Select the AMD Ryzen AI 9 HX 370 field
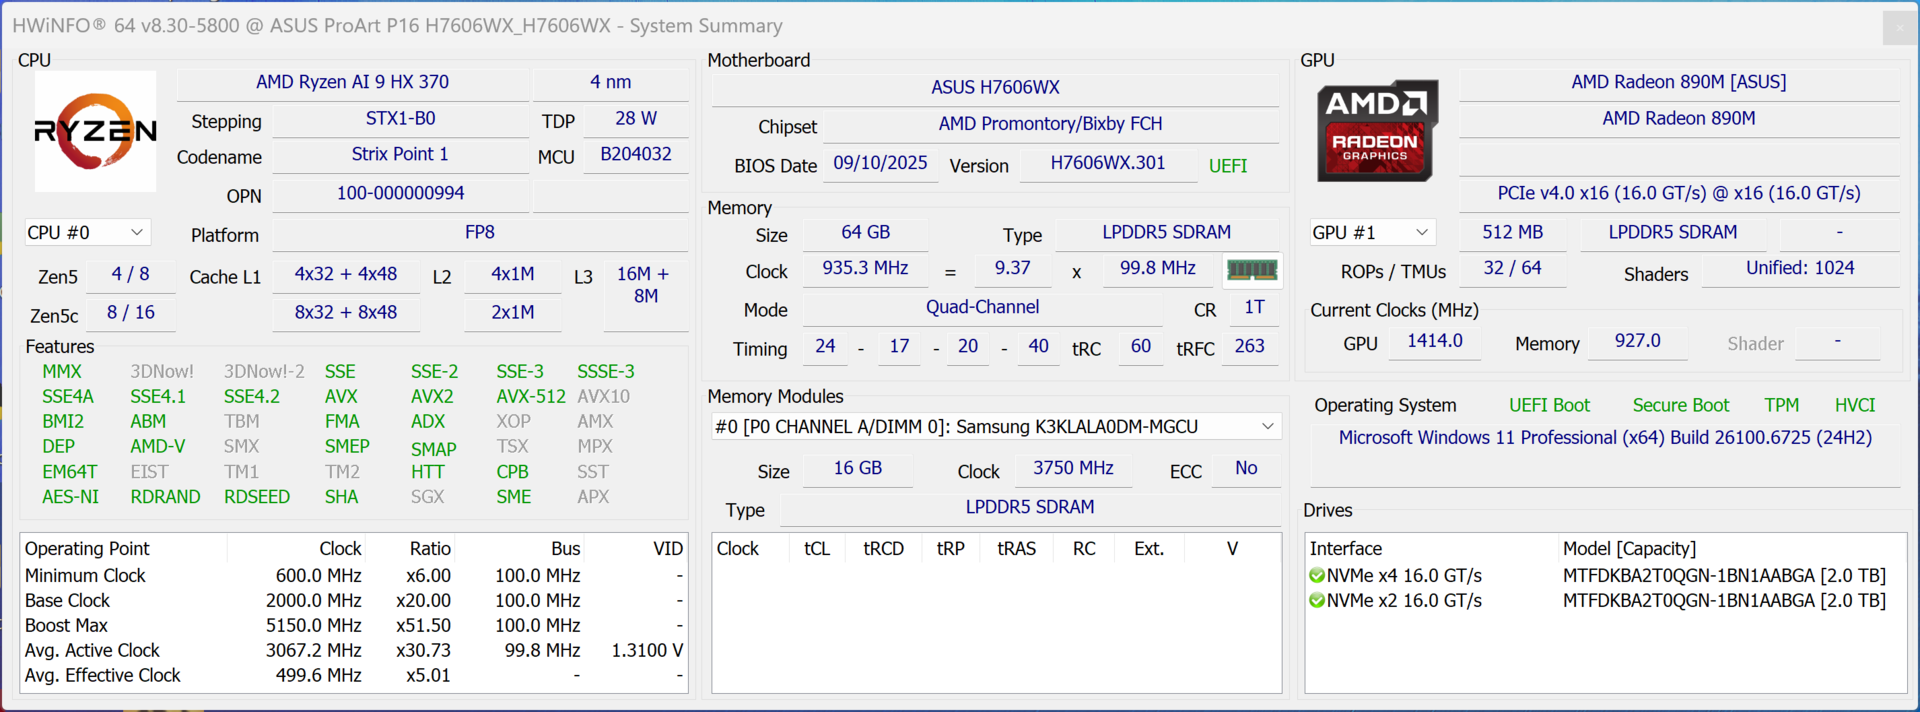This screenshot has height=712, width=1920. tap(352, 82)
